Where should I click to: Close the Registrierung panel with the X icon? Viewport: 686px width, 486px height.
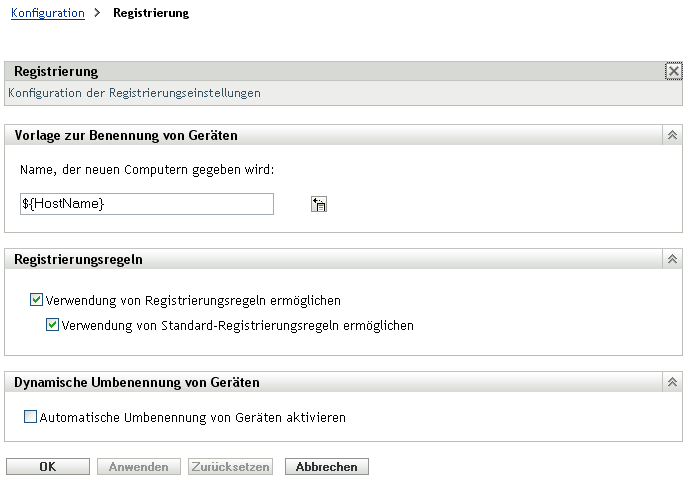tap(673, 72)
